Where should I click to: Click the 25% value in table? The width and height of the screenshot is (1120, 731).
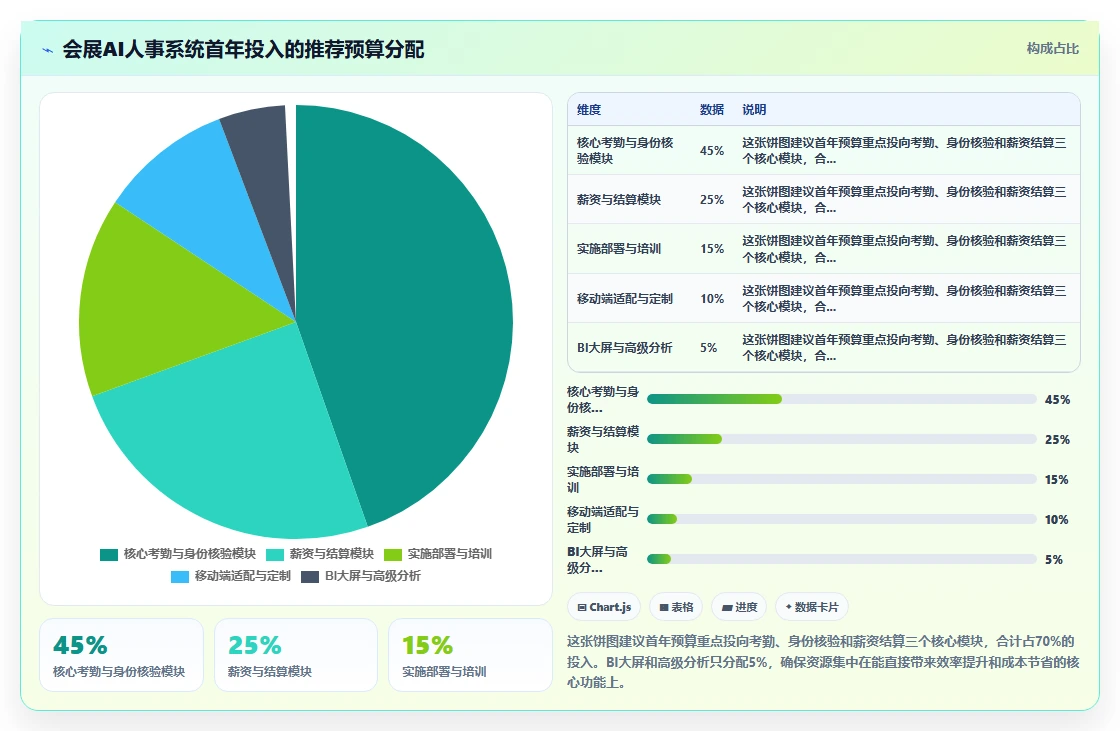(711, 199)
